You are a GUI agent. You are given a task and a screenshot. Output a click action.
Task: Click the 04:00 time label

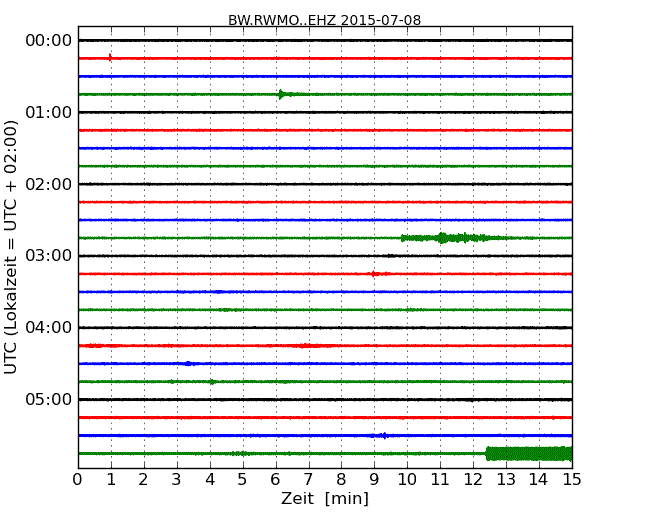click(x=49, y=328)
